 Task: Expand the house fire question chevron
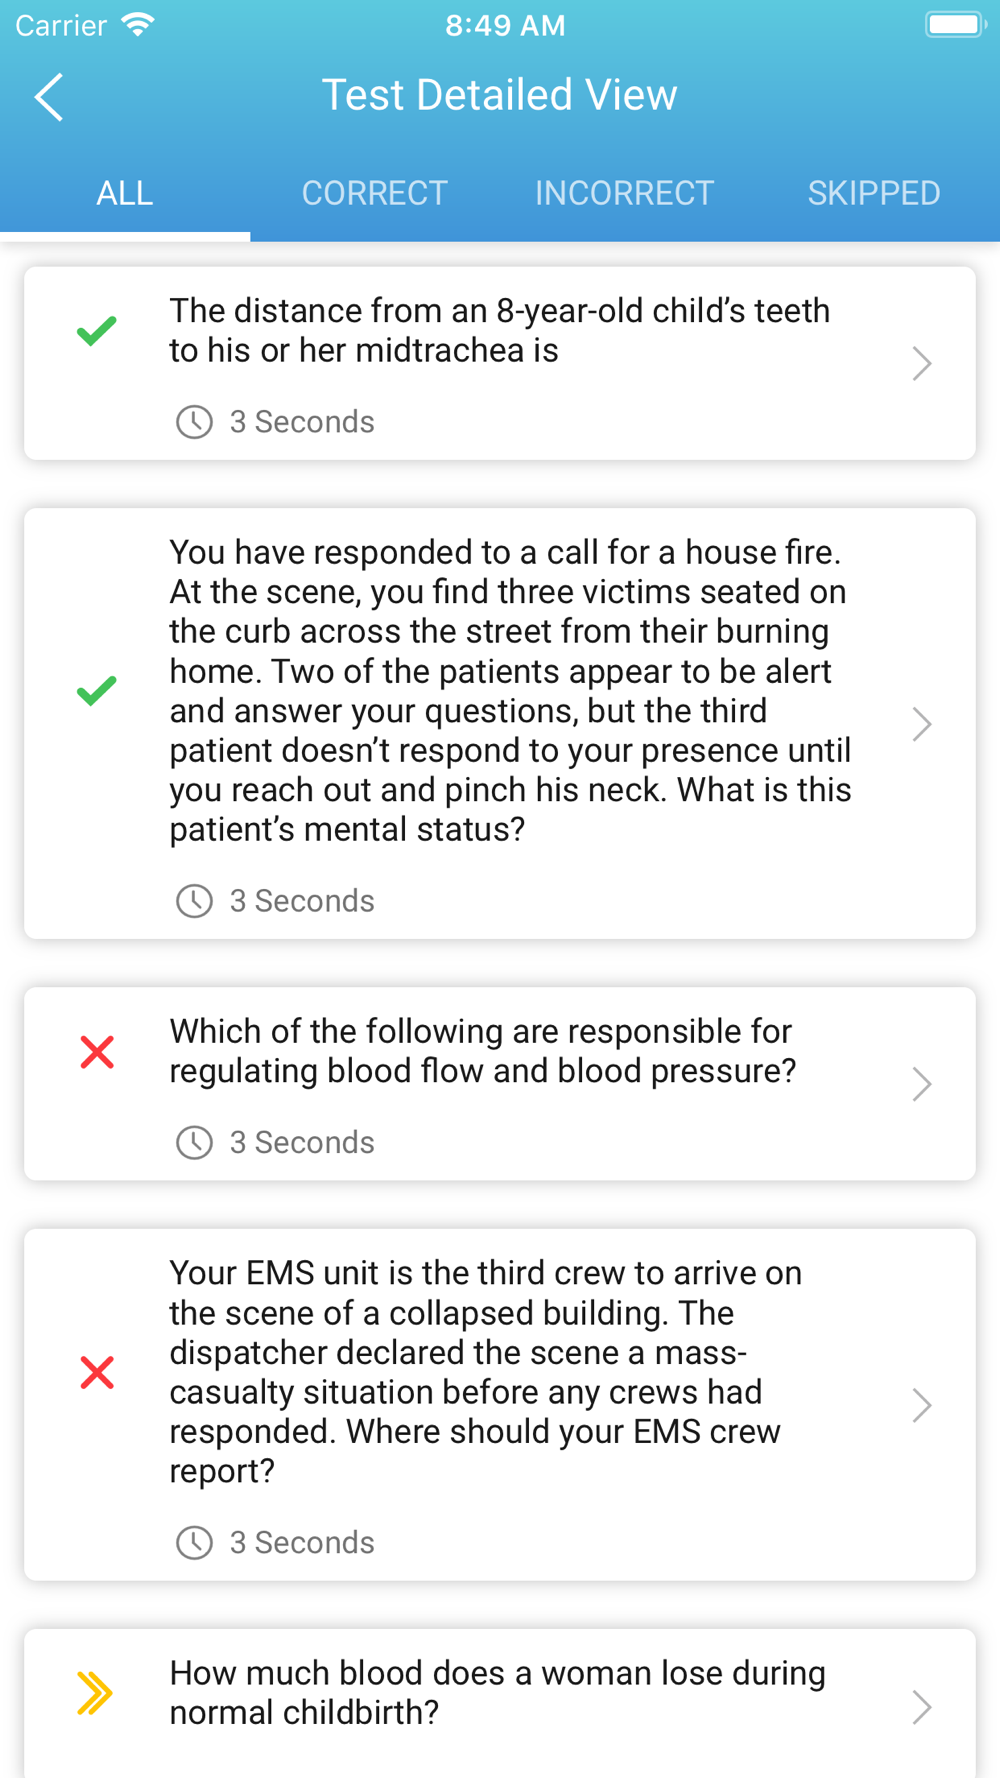tap(922, 724)
